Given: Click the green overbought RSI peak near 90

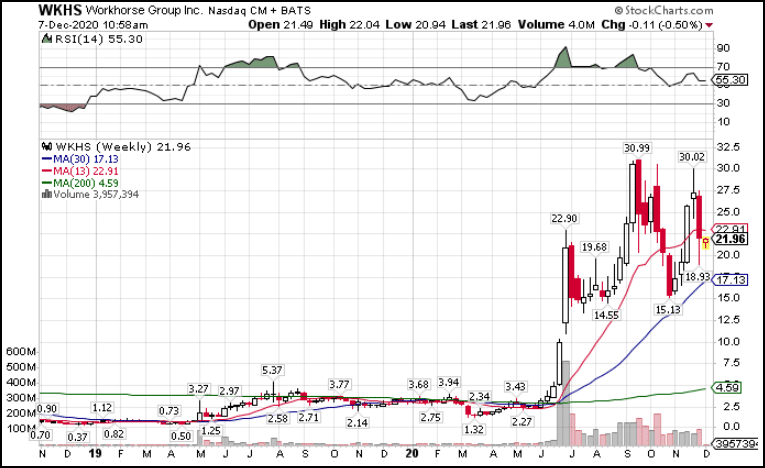Looking at the screenshot, I should (x=564, y=59).
